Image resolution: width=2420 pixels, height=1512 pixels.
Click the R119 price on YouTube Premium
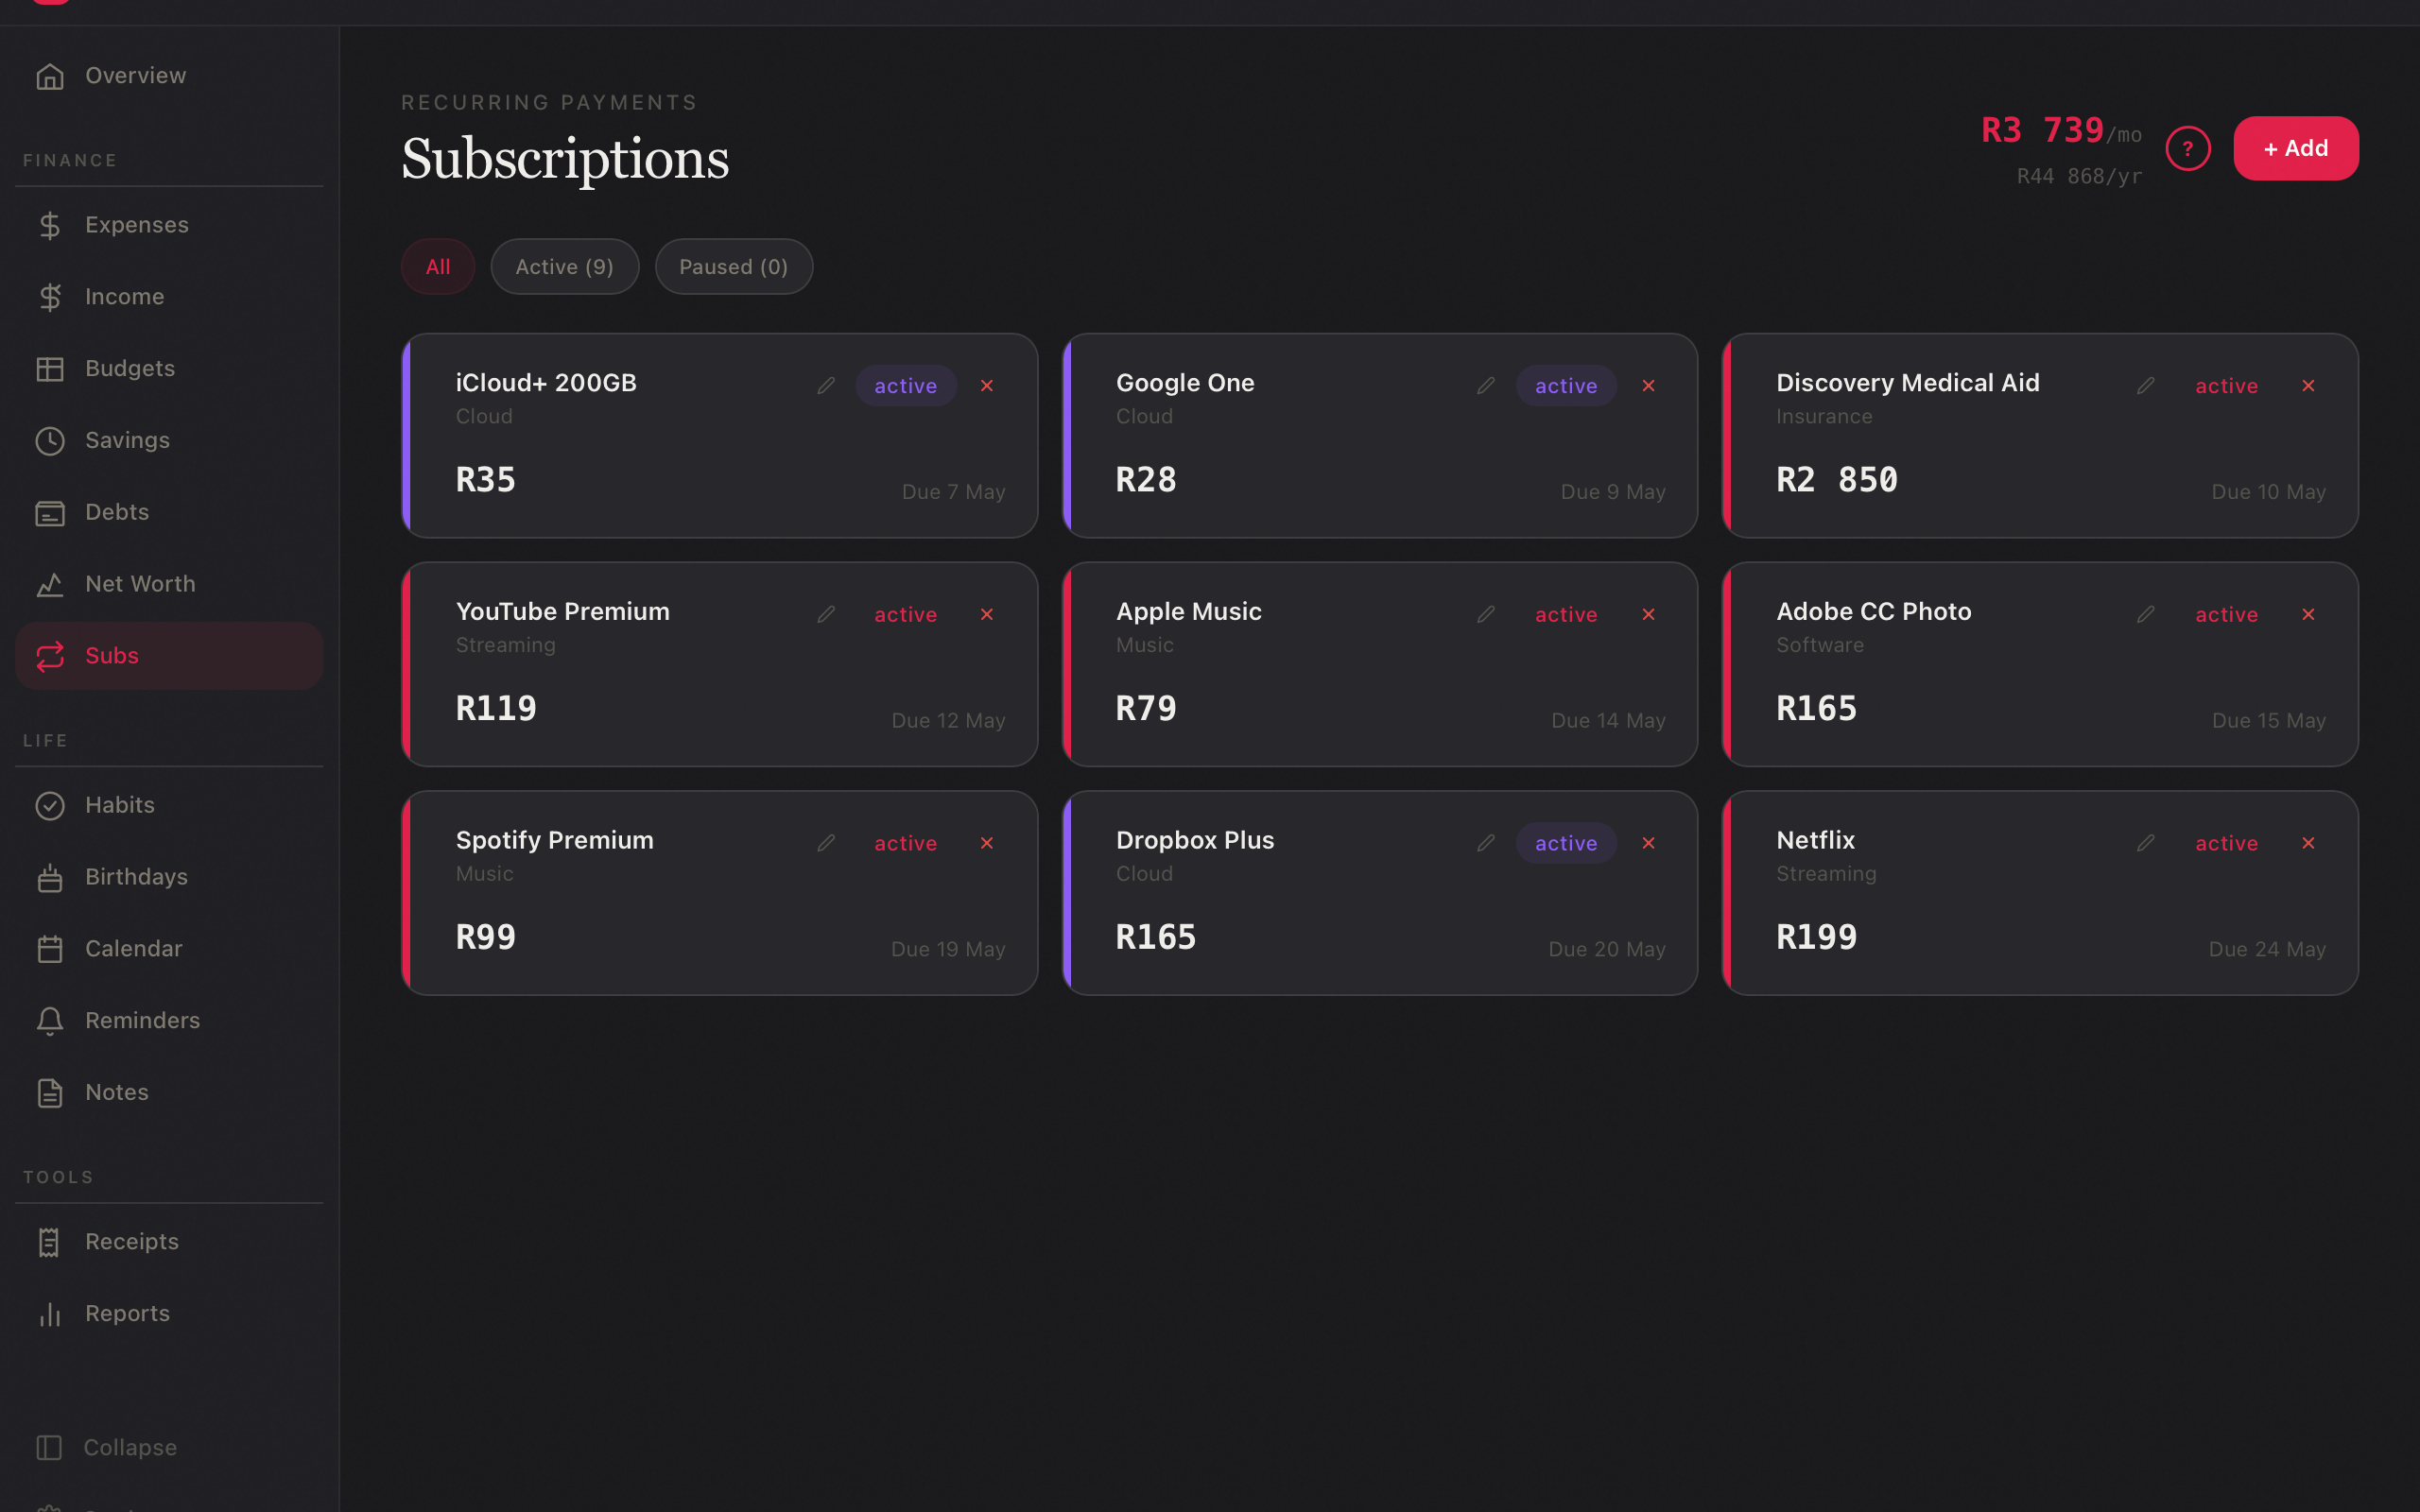click(x=496, y=709)
